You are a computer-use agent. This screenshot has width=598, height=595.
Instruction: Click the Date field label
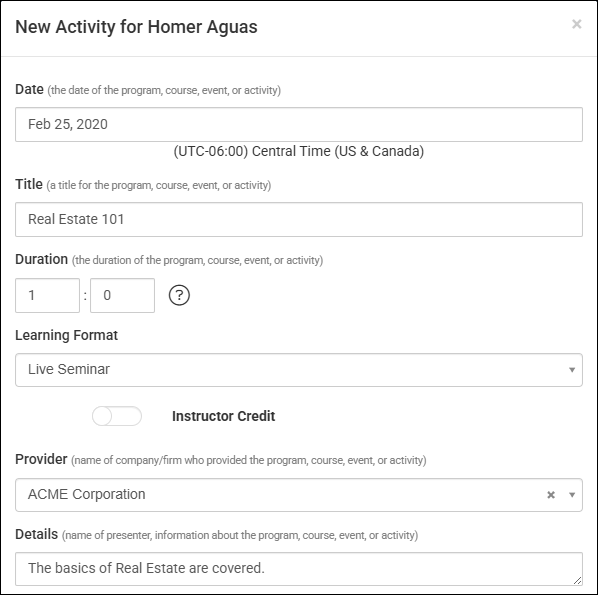point(29,89)
